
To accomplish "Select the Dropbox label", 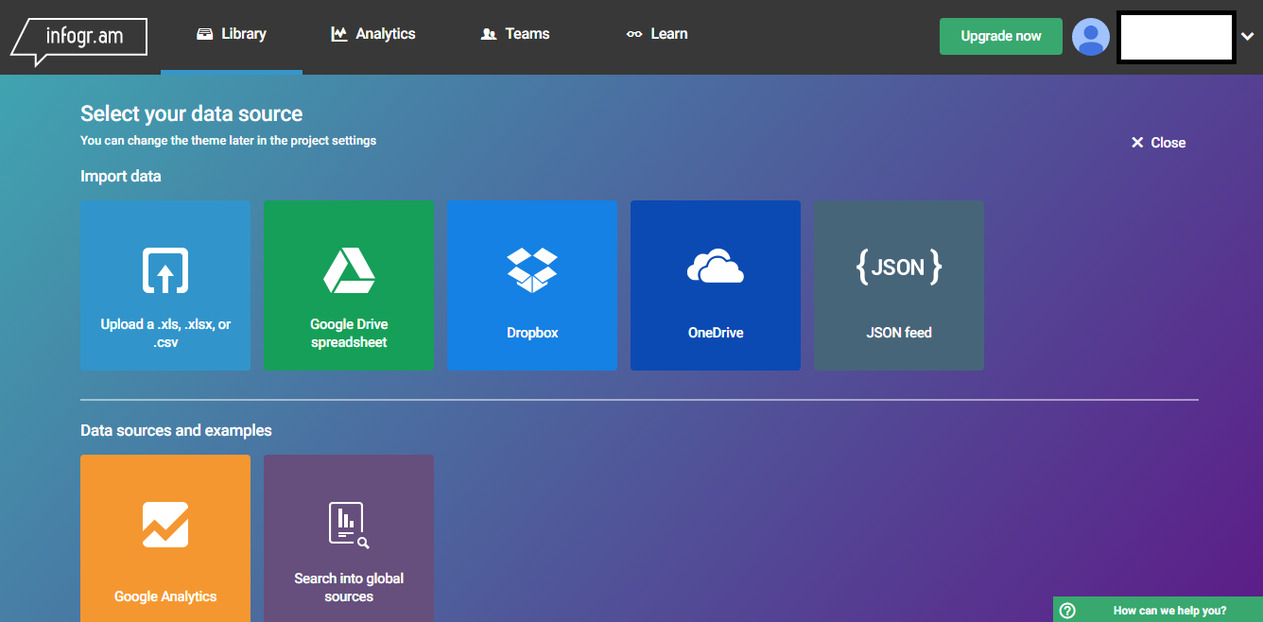I will click(x=532, y=333).
